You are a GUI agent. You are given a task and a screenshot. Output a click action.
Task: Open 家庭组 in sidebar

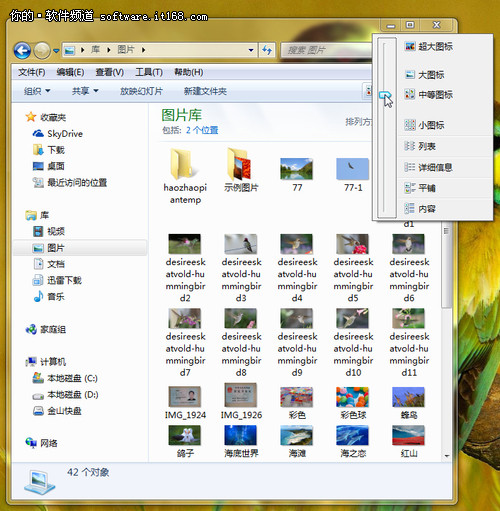46,330
